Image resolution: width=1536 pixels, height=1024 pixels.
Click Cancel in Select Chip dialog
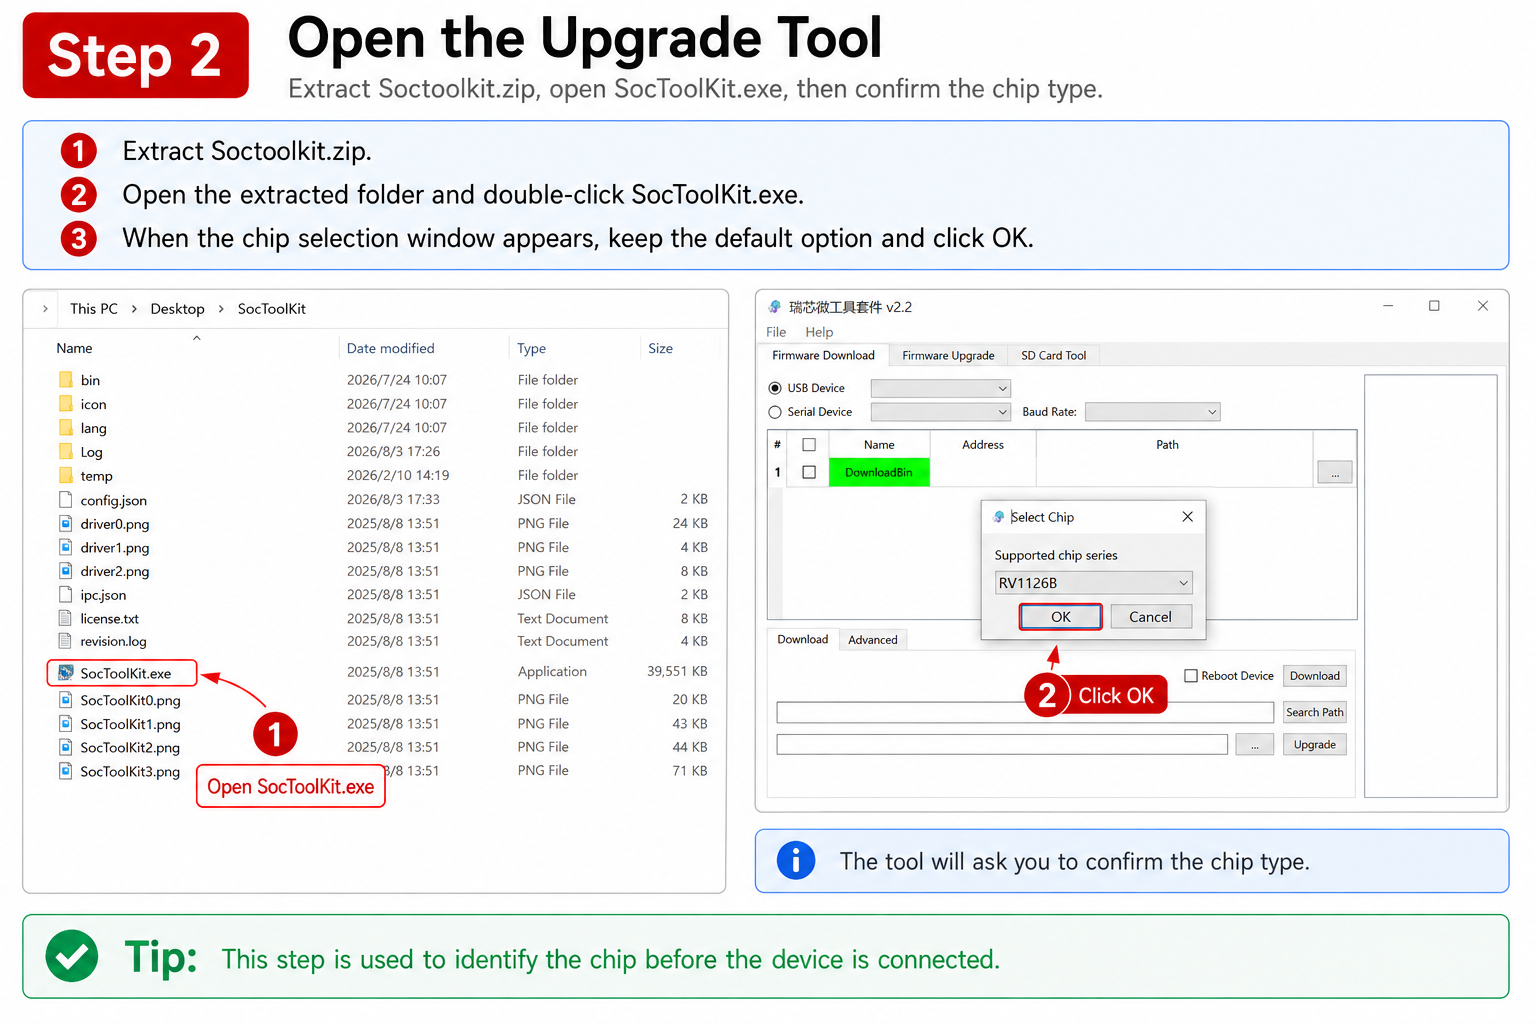click(1150, 617)
